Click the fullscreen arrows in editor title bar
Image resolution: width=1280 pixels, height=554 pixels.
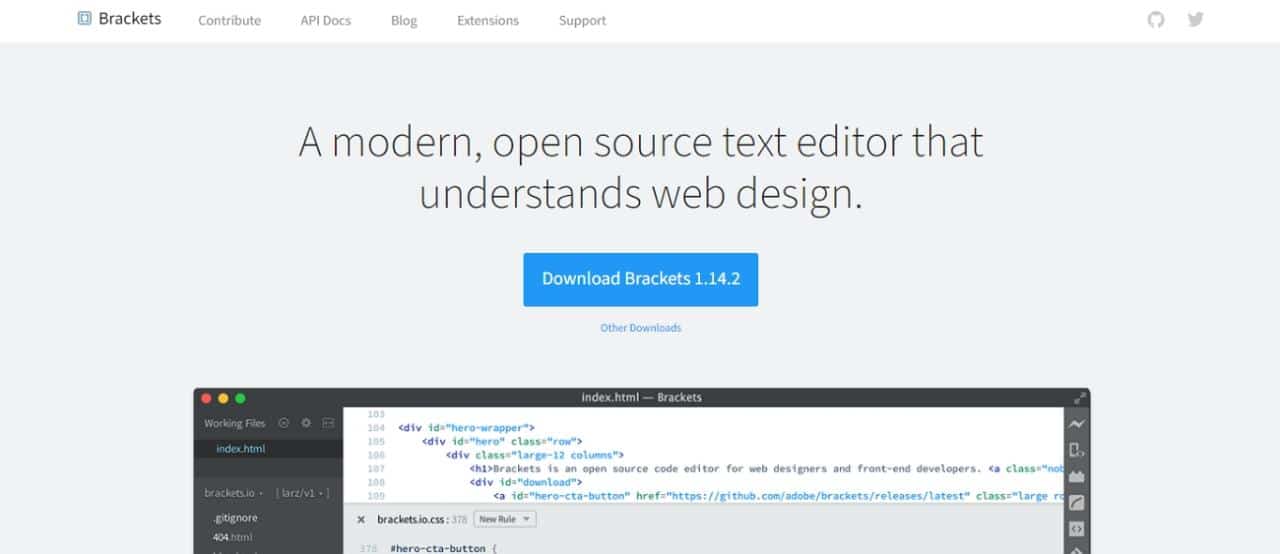pyautogui.click(x=1079, y=397)
